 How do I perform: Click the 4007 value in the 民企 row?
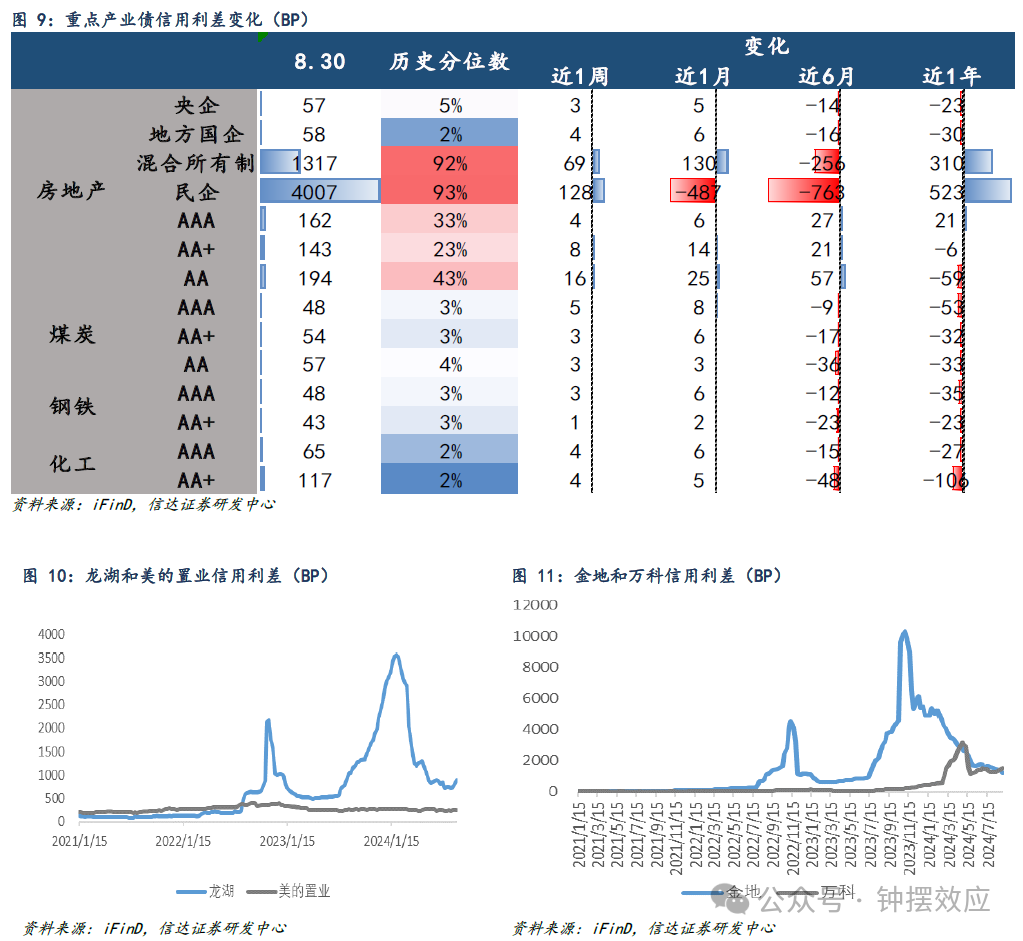[314, 192]
